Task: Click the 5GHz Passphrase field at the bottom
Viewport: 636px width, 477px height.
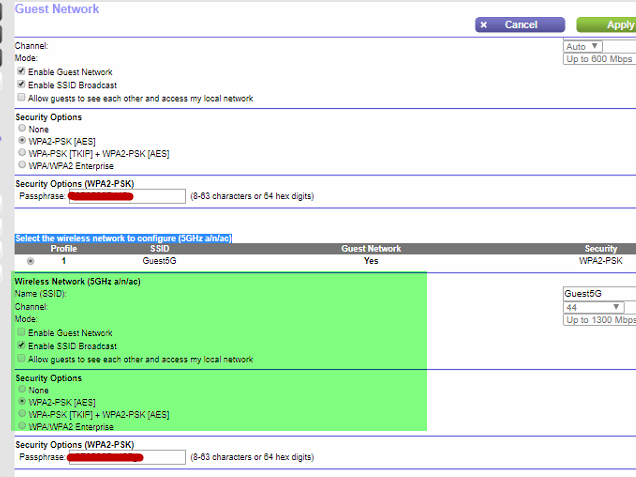Action: pyautogui.click(x=126, y=457)
